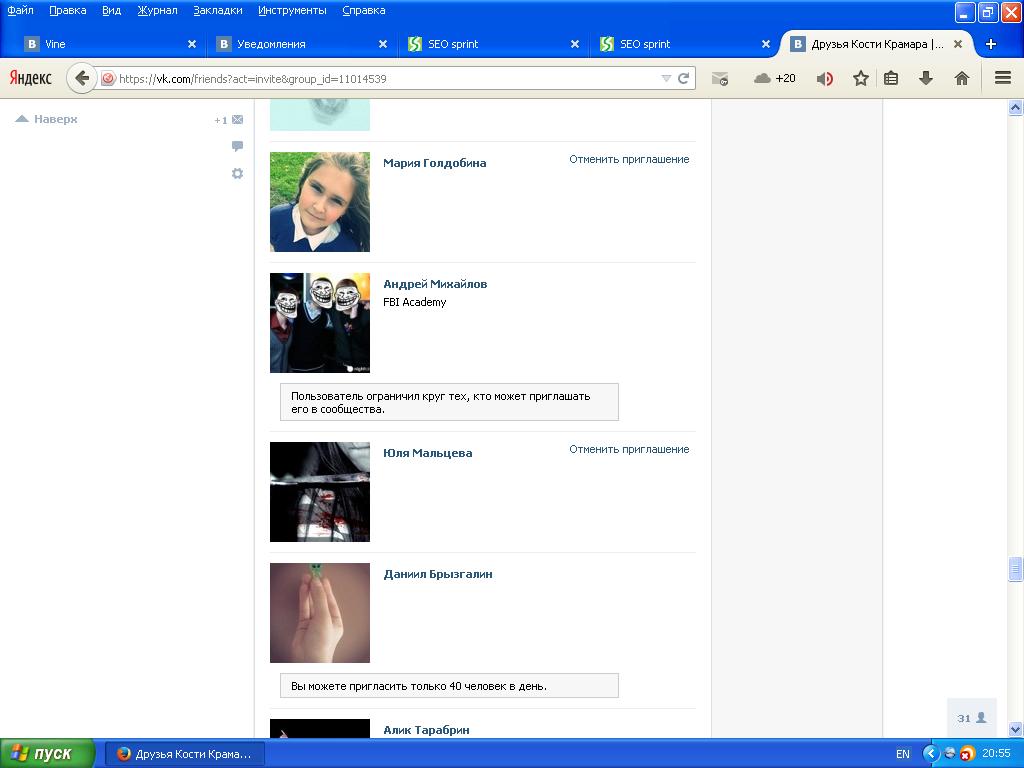The height and width of the screenshot is (768, 1024).
Task: Click Андрей Михайлов troll-face photo
Action: pos(320,323)
